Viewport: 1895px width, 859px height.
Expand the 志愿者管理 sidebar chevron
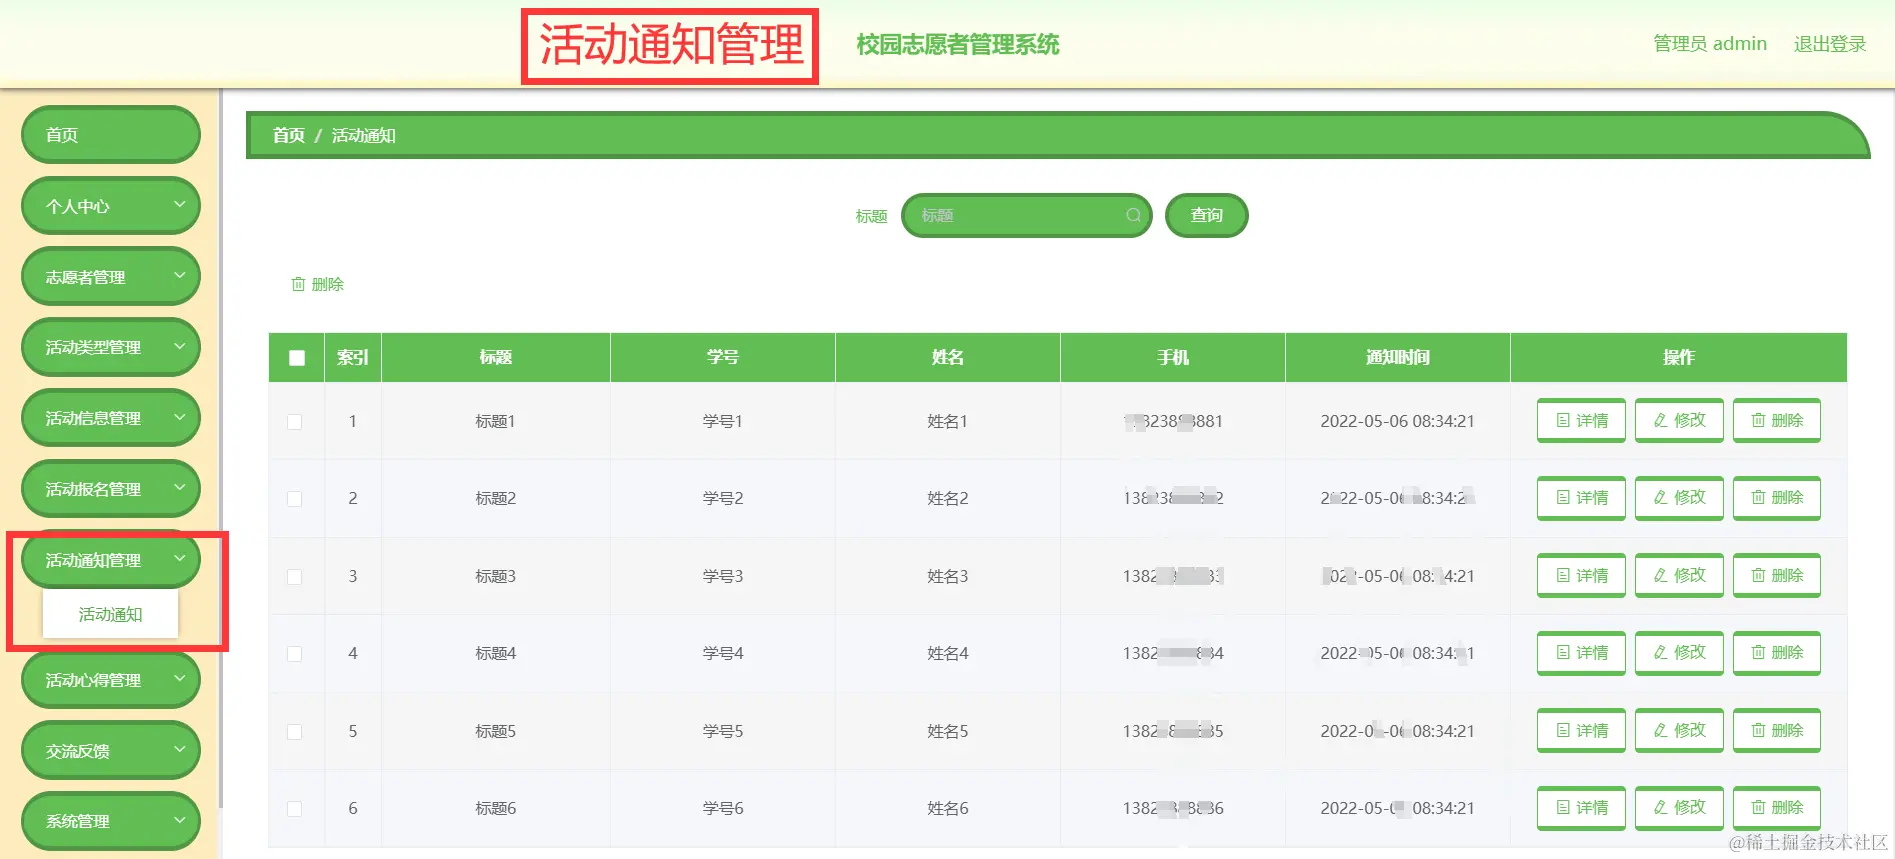(x=180, y=276)
